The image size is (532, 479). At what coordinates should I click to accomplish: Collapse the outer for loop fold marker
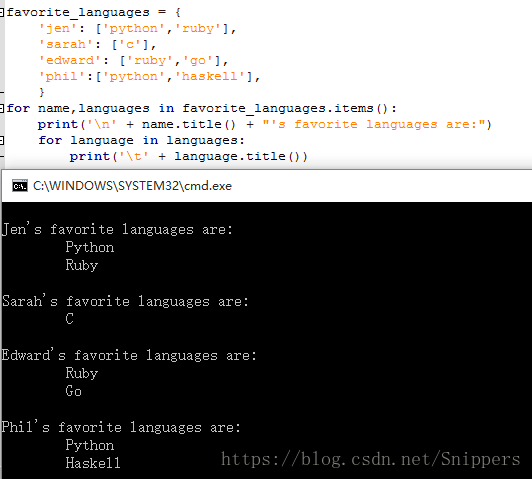click(x=1, y=109)
